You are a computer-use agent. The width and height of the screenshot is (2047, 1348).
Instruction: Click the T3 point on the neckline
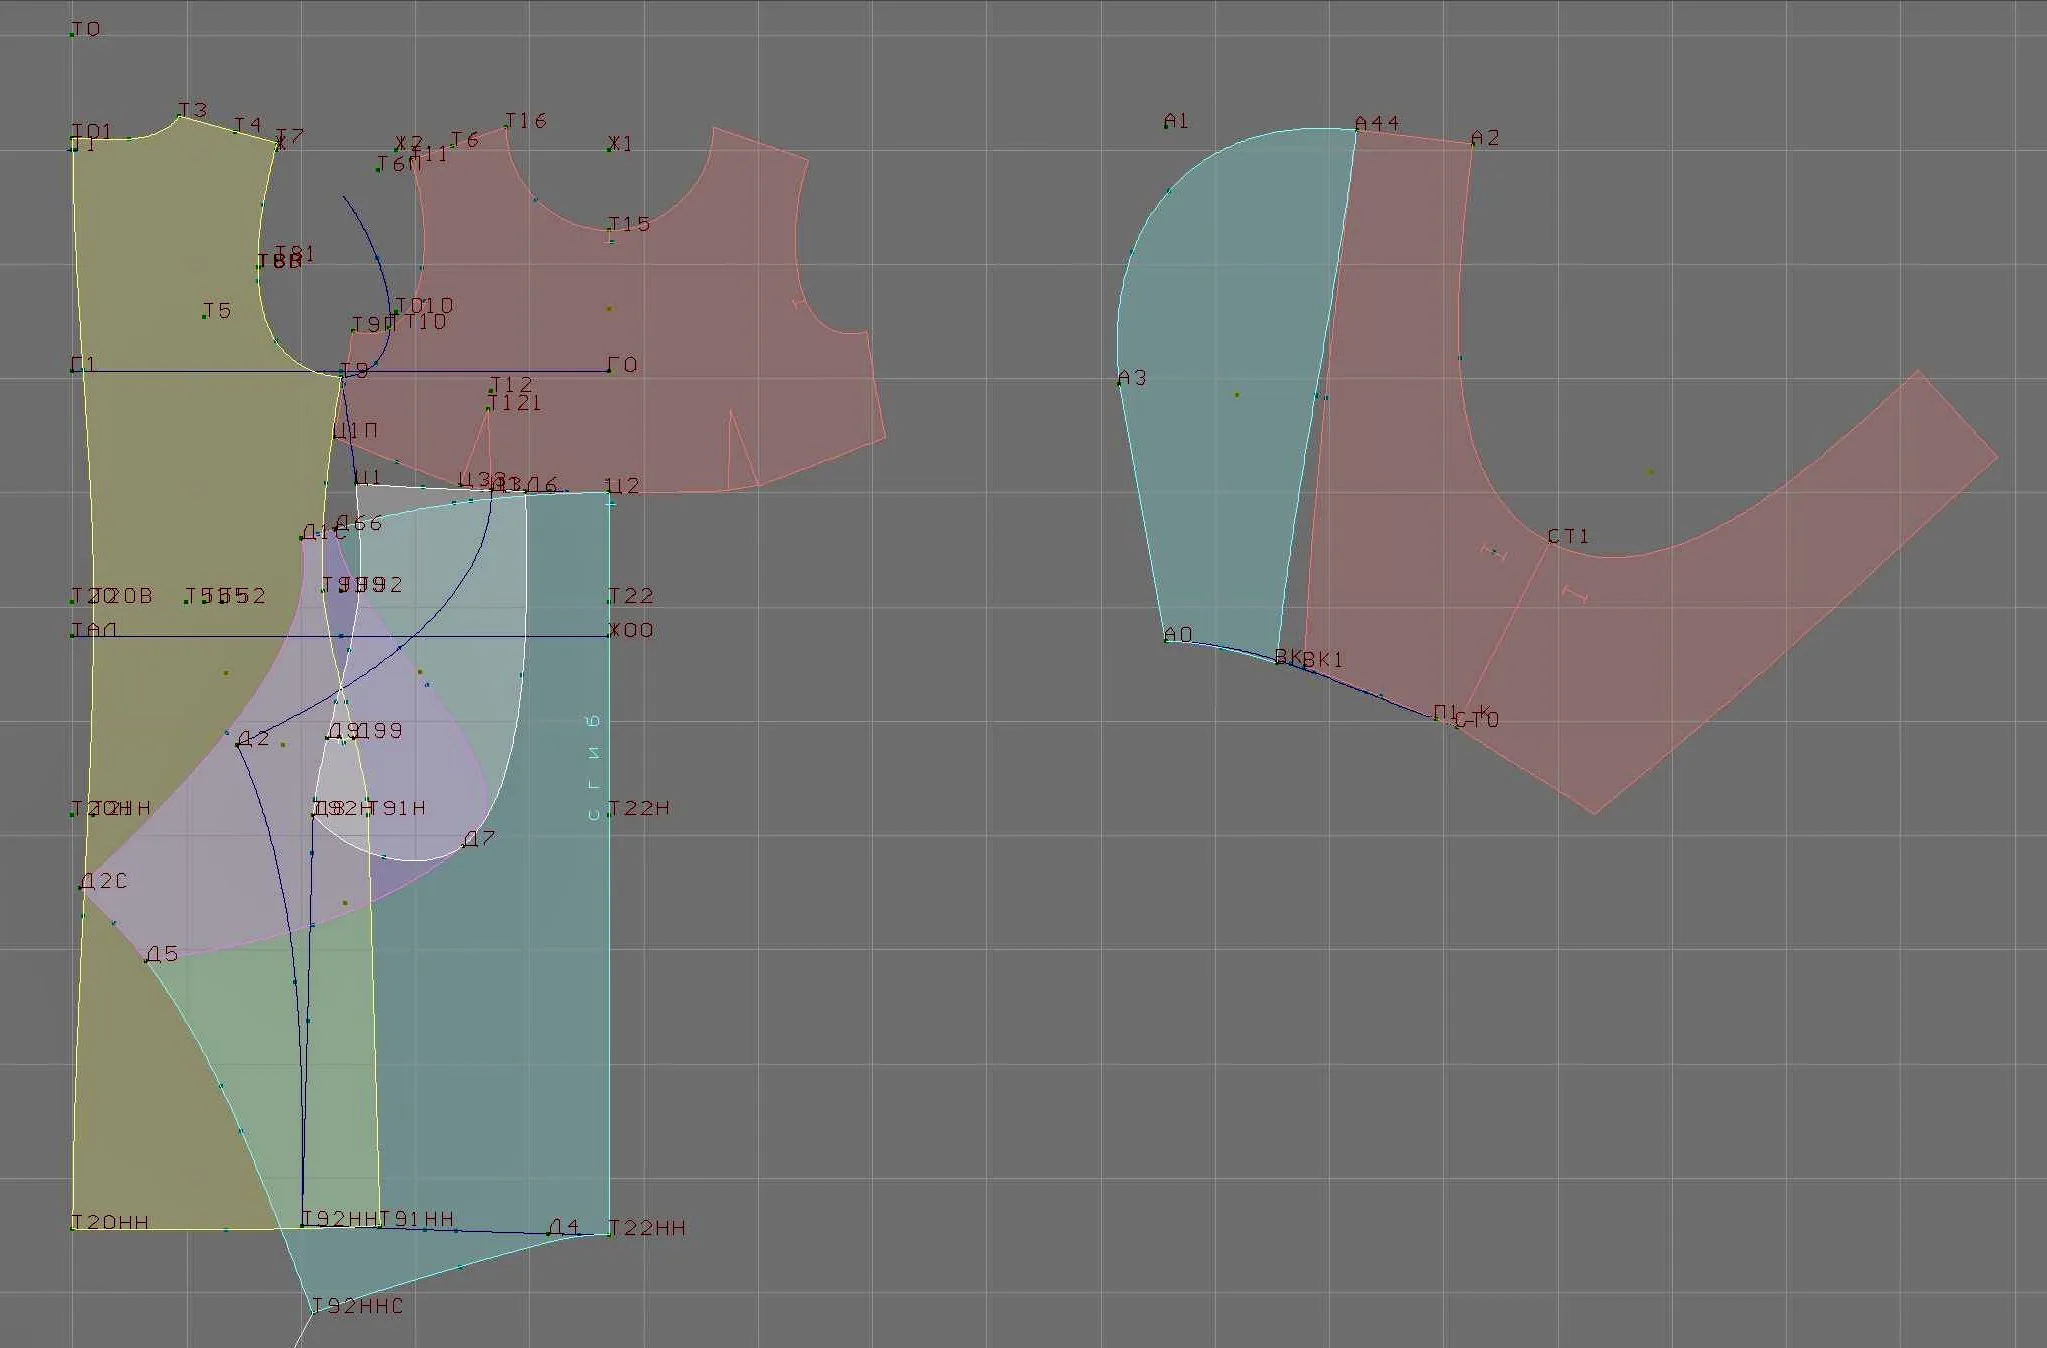[x=180, y=117]
